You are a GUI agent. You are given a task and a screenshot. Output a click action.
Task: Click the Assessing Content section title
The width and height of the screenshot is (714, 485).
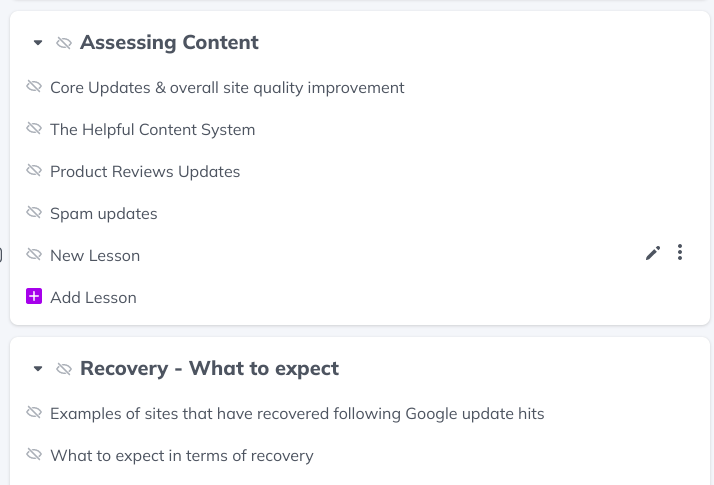point(169,43)
